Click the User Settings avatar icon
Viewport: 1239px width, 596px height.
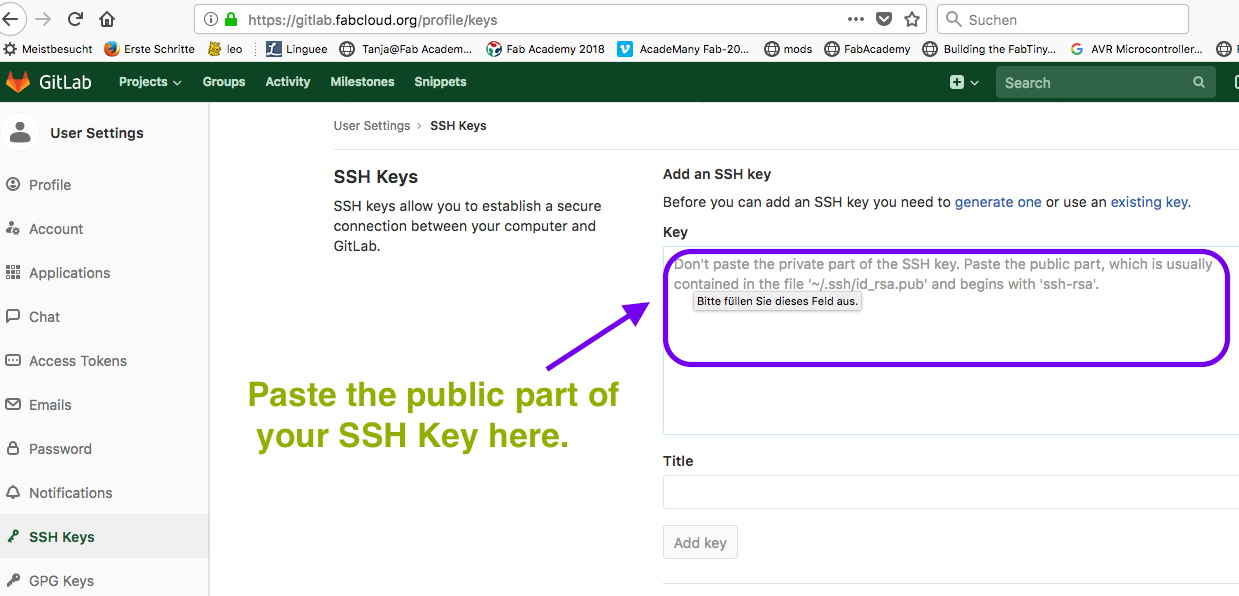click(x=20, y=132)
